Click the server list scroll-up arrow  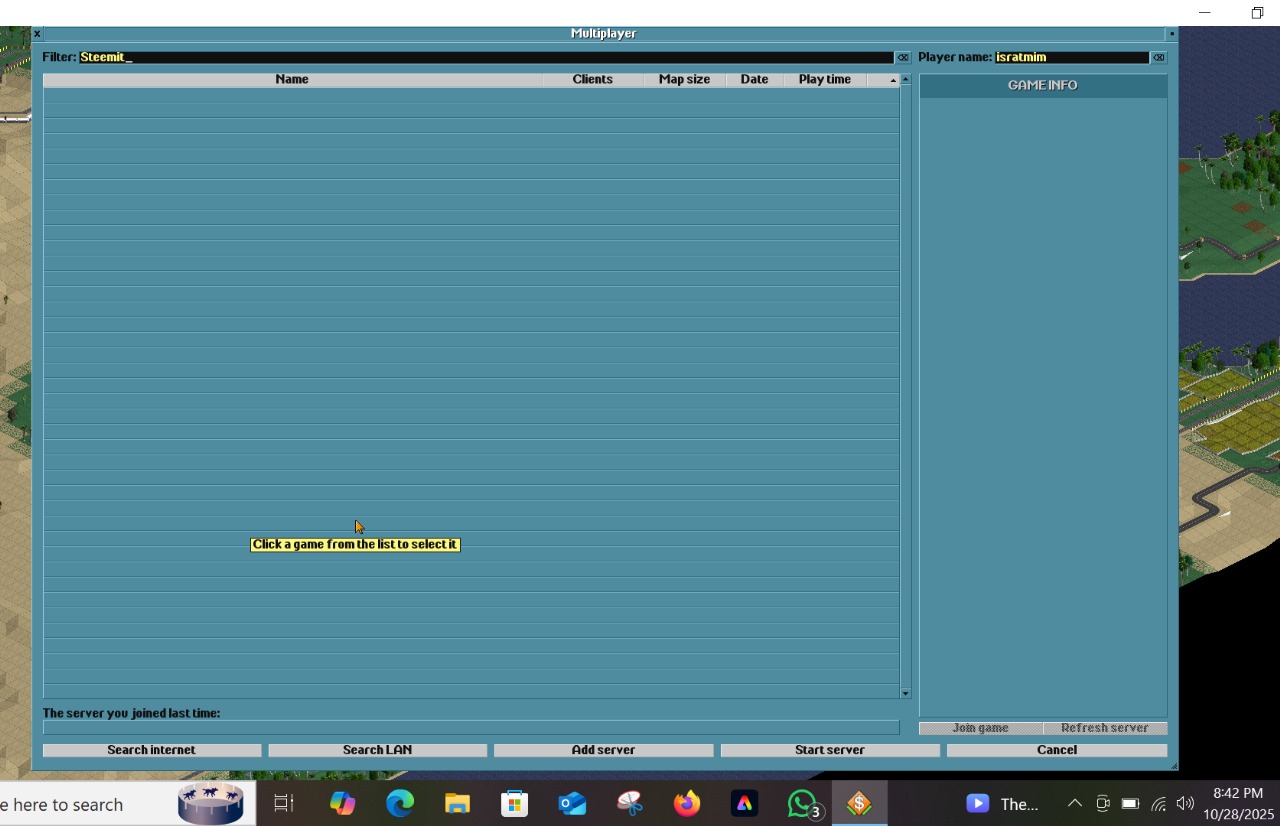(905, 79)
